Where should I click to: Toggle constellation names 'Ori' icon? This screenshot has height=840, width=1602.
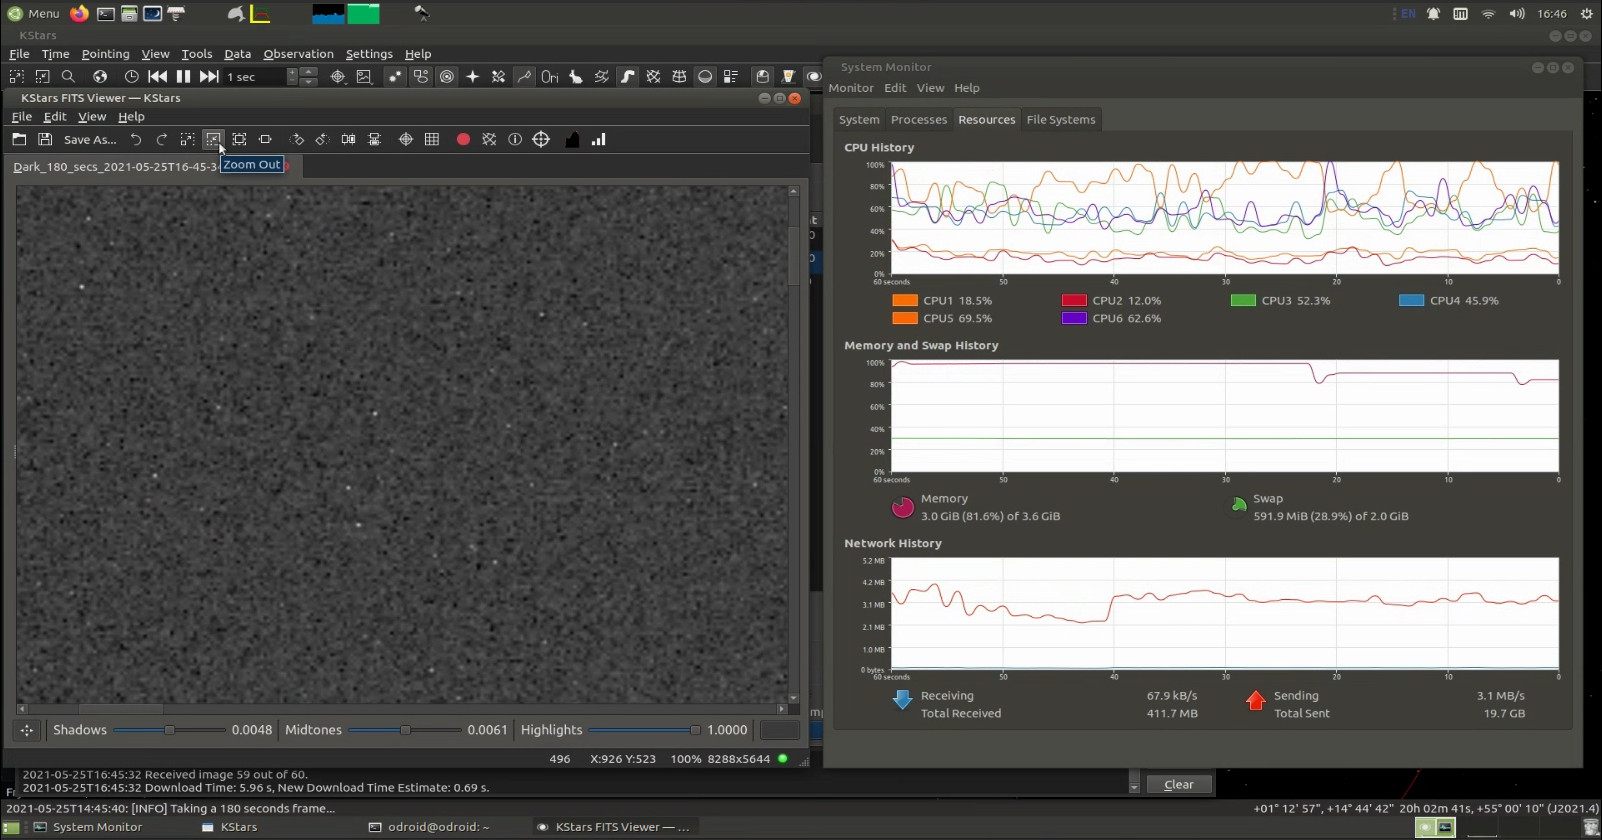coord(550,77)
